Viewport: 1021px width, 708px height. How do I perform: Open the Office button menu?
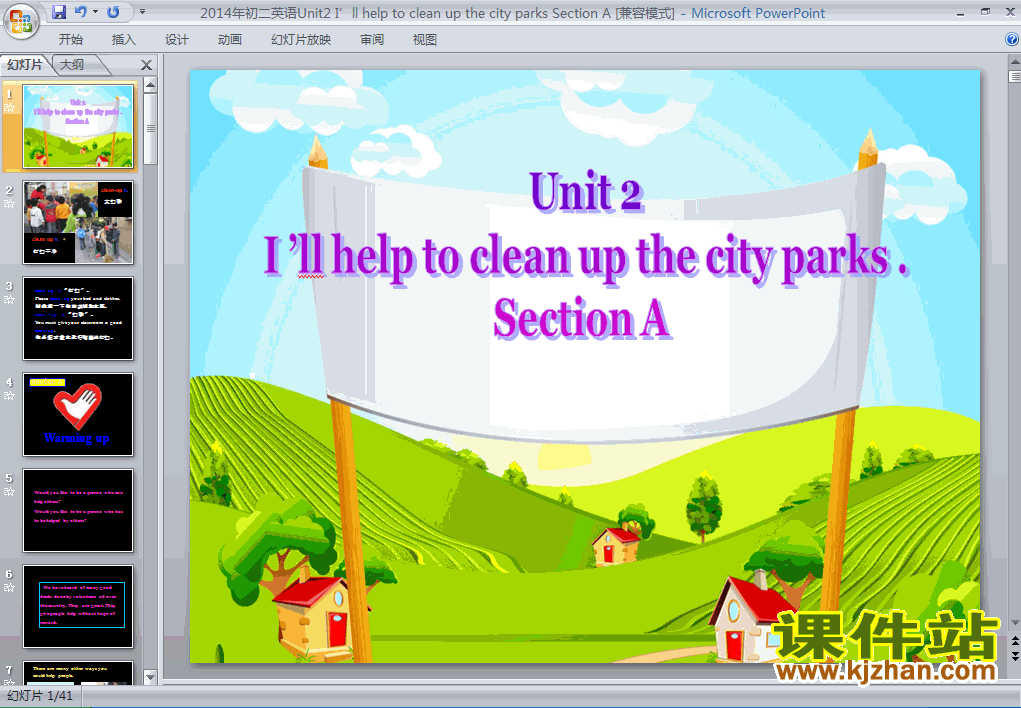[21, 21]
